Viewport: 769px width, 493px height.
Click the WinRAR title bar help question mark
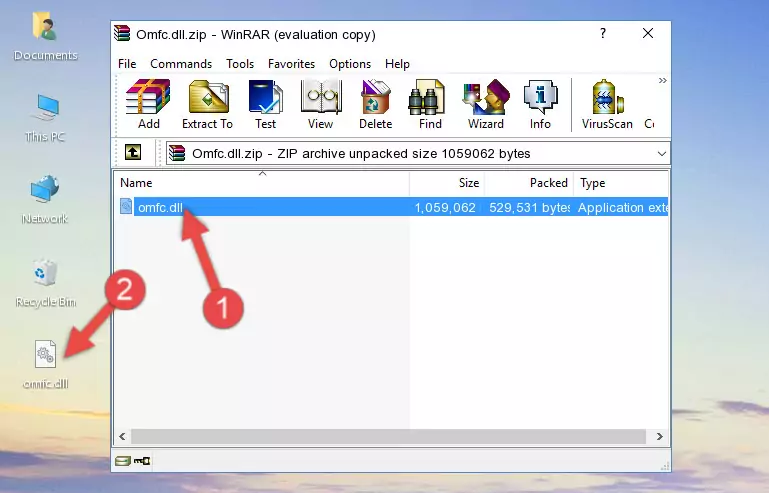click(x=603, y=33)
